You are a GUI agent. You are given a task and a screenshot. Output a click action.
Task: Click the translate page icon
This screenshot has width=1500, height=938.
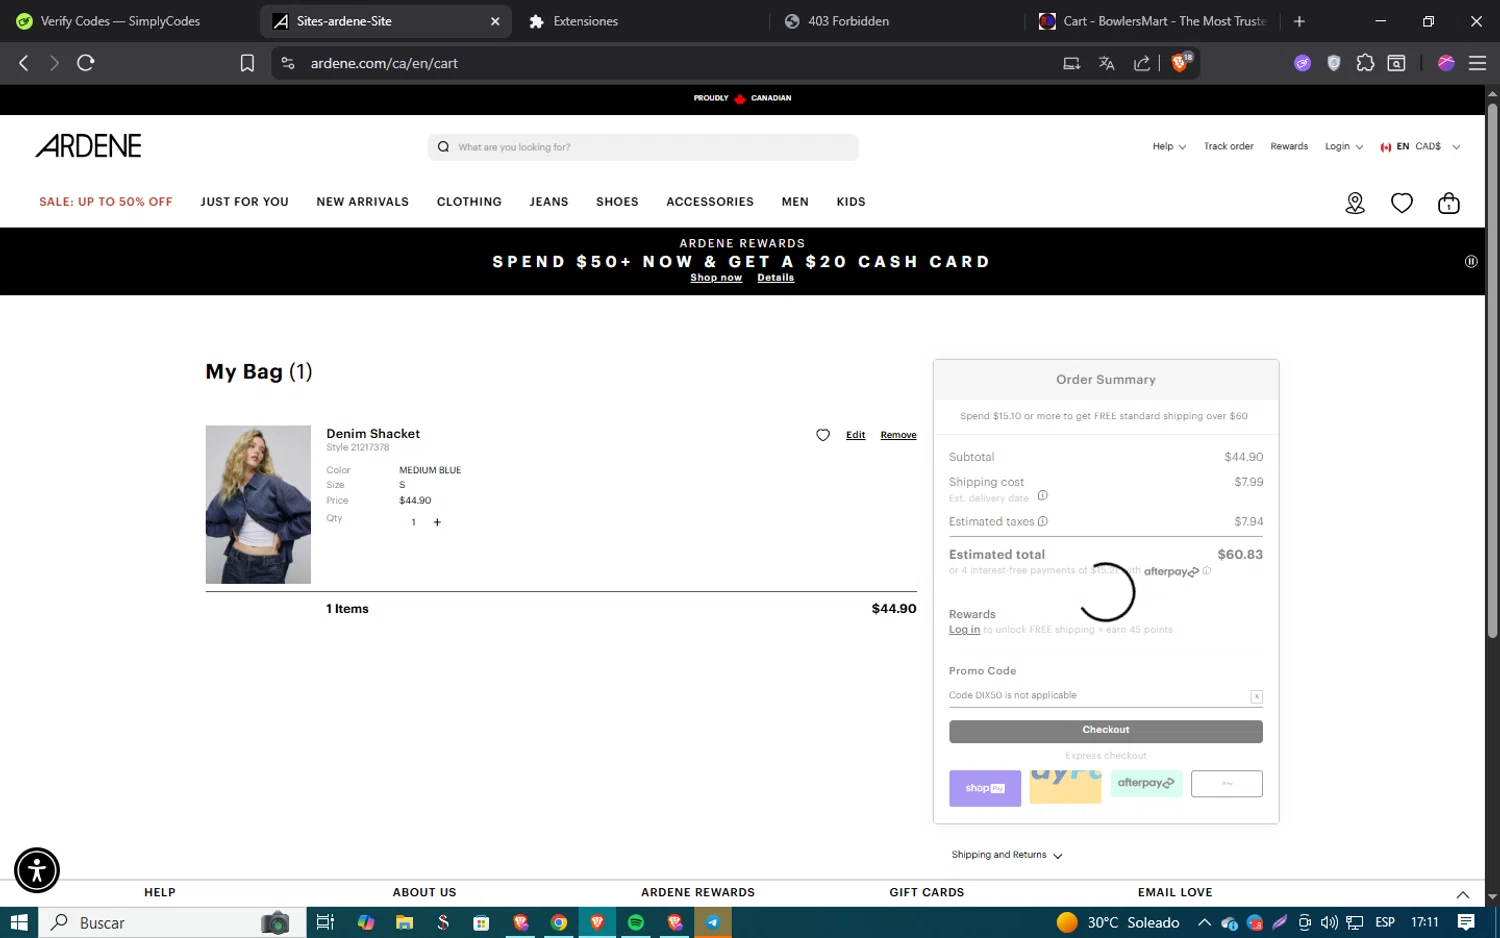click(1106, 63)
